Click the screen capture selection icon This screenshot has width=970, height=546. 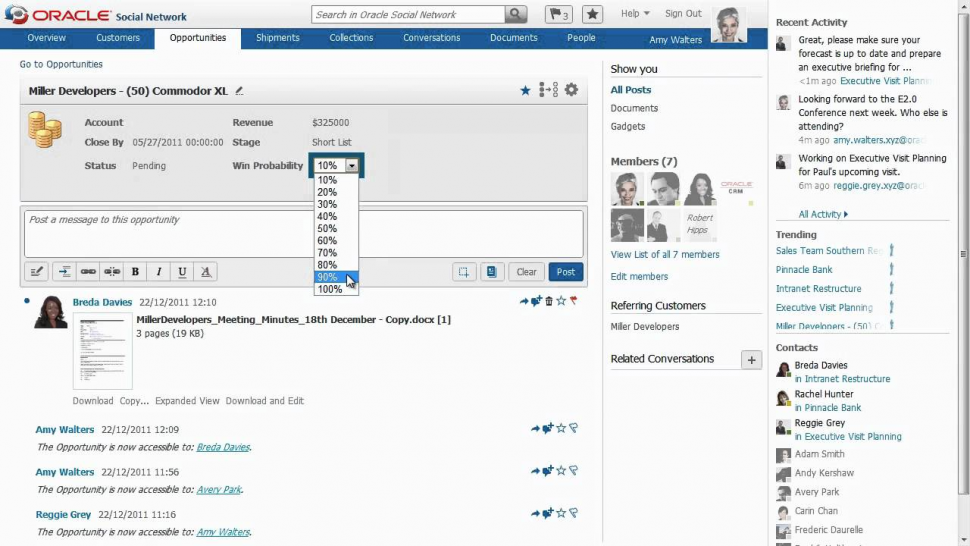[x=464, y=272]
